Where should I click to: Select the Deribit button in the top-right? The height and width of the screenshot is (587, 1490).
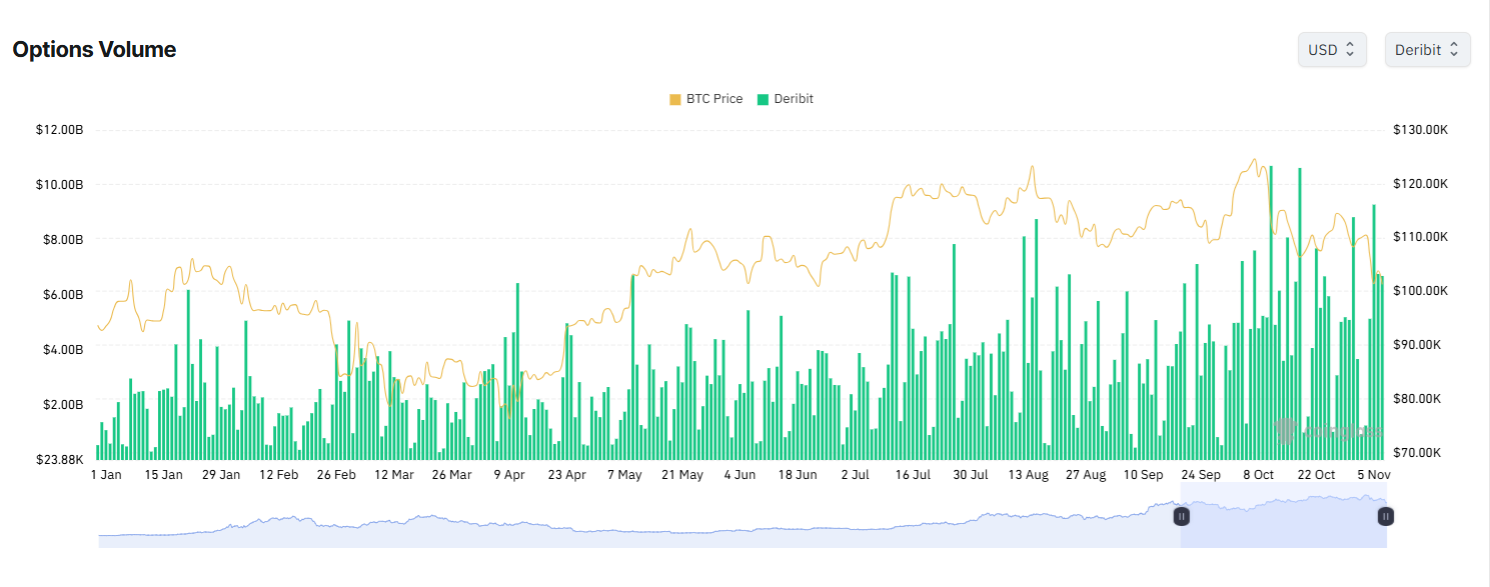(x=1427, y=49)
